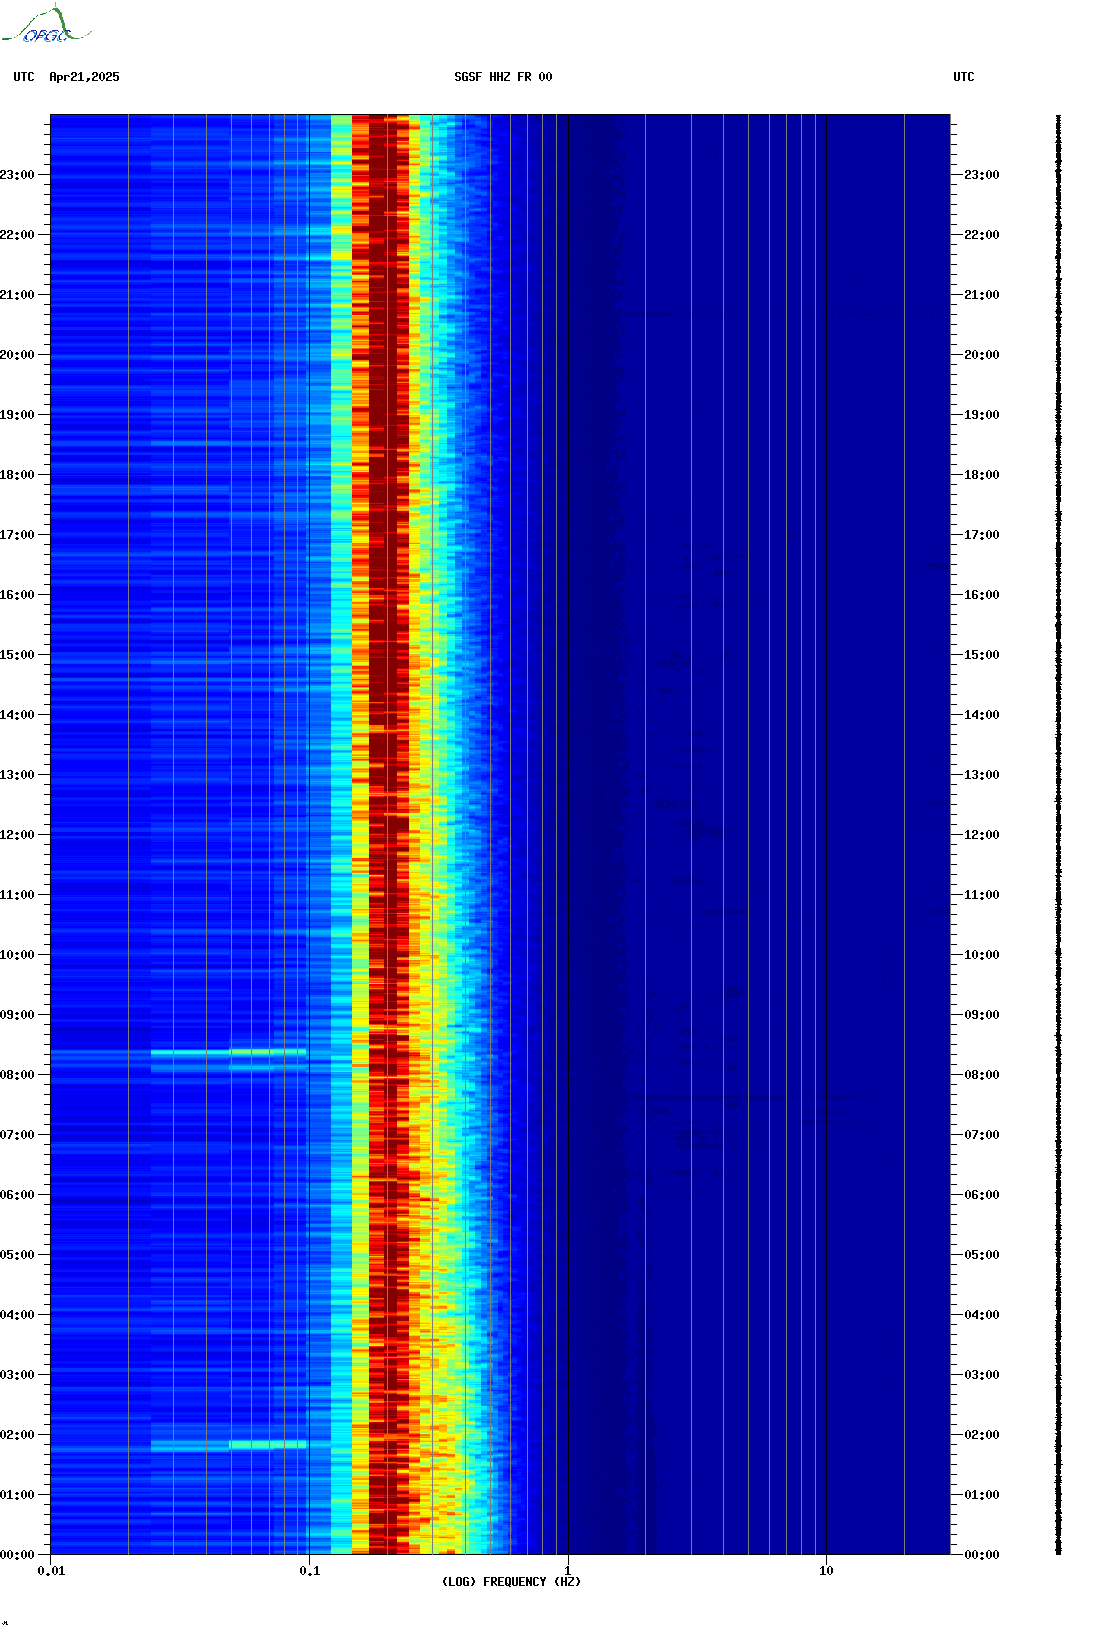Select the date label Apr21,2025
1102x1634 pixels.
pyautogui.click(x=84, y=77)
